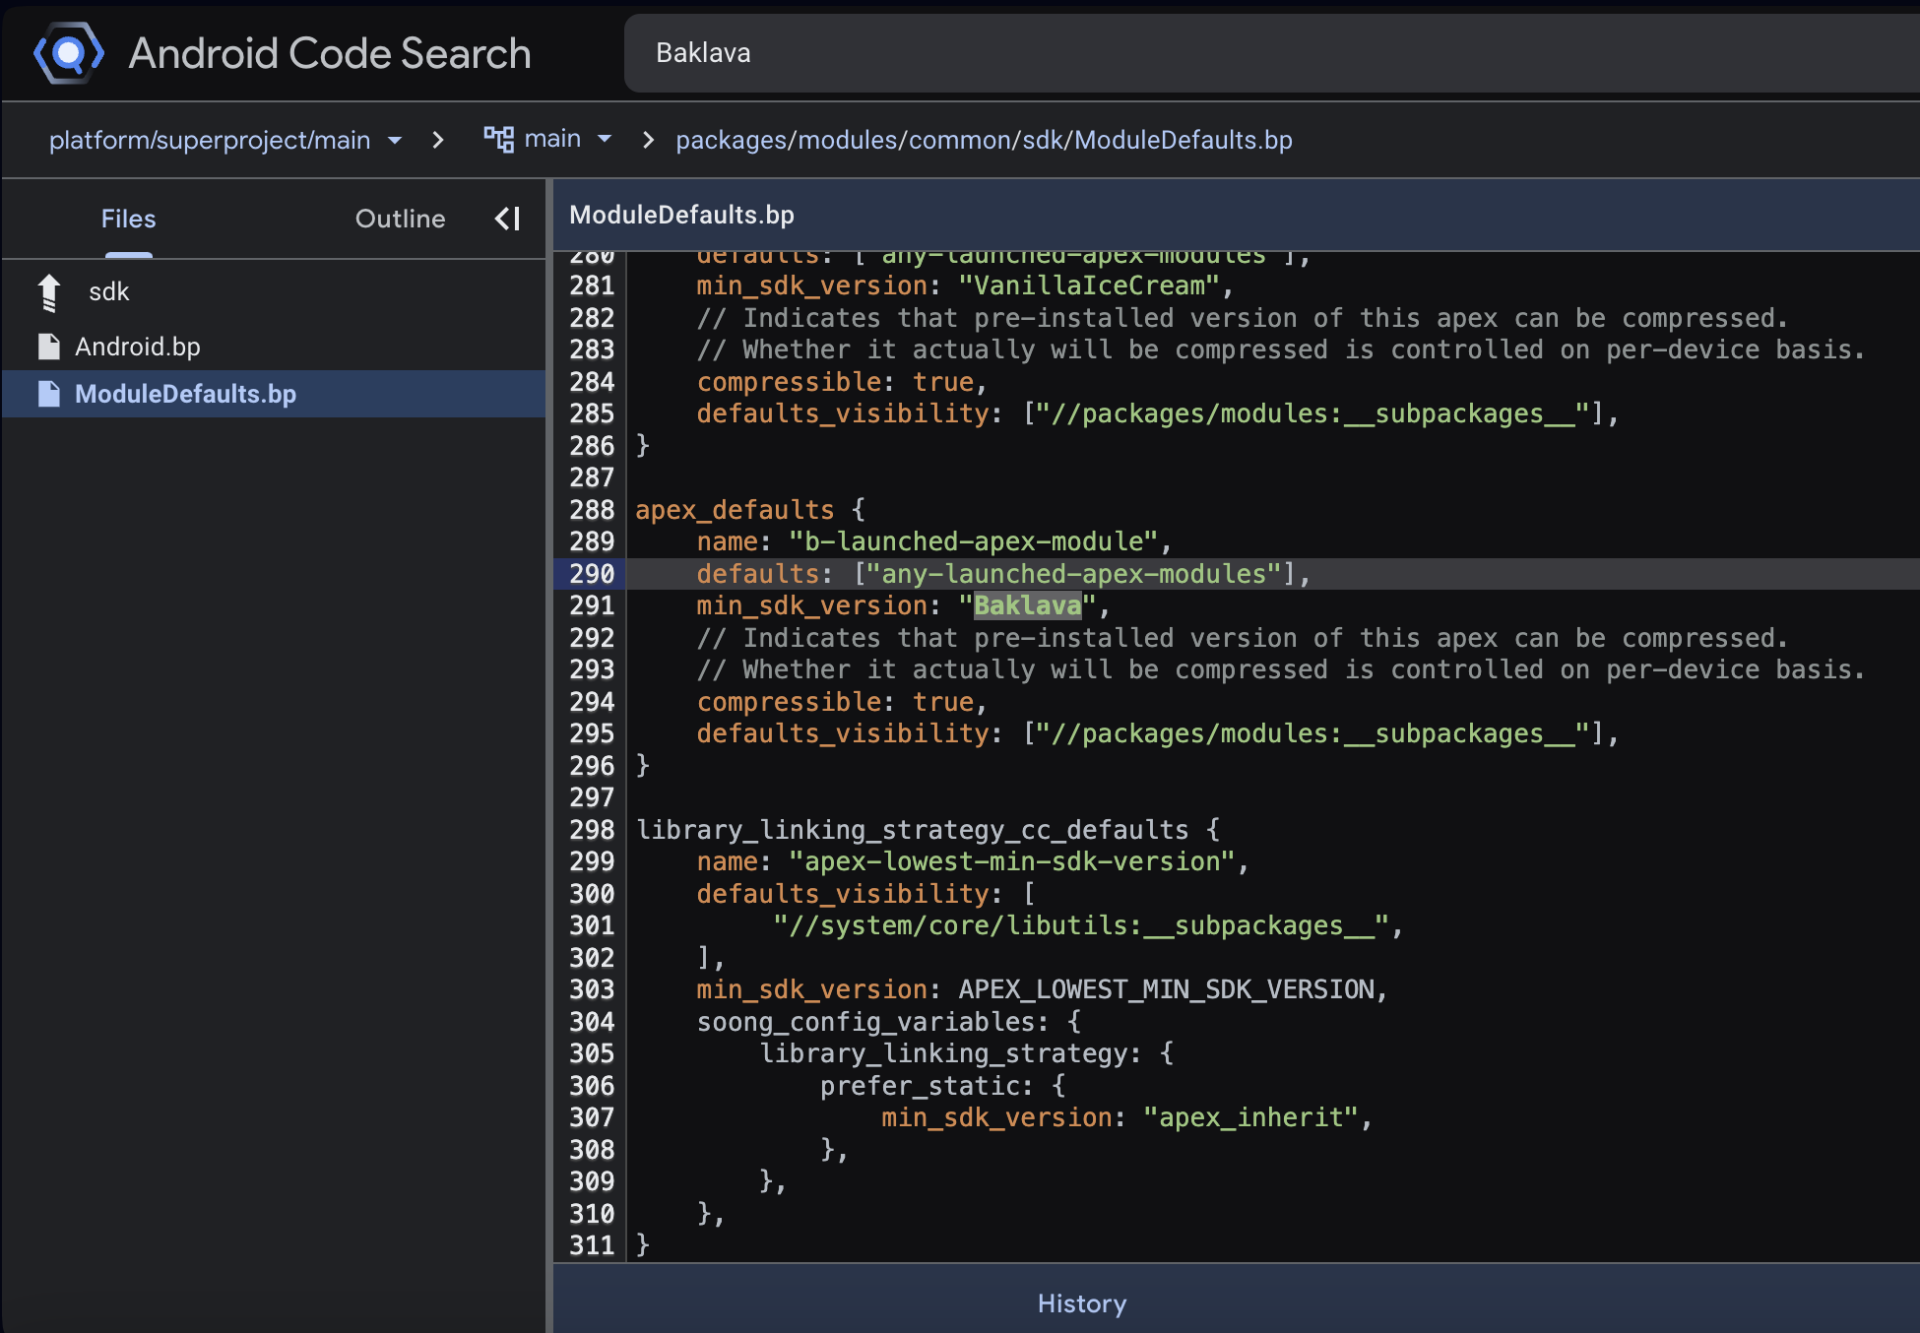The image size is (1920, 1333).
Task: Click the branch tree icon beside main
Action: (x=498, y=139)
